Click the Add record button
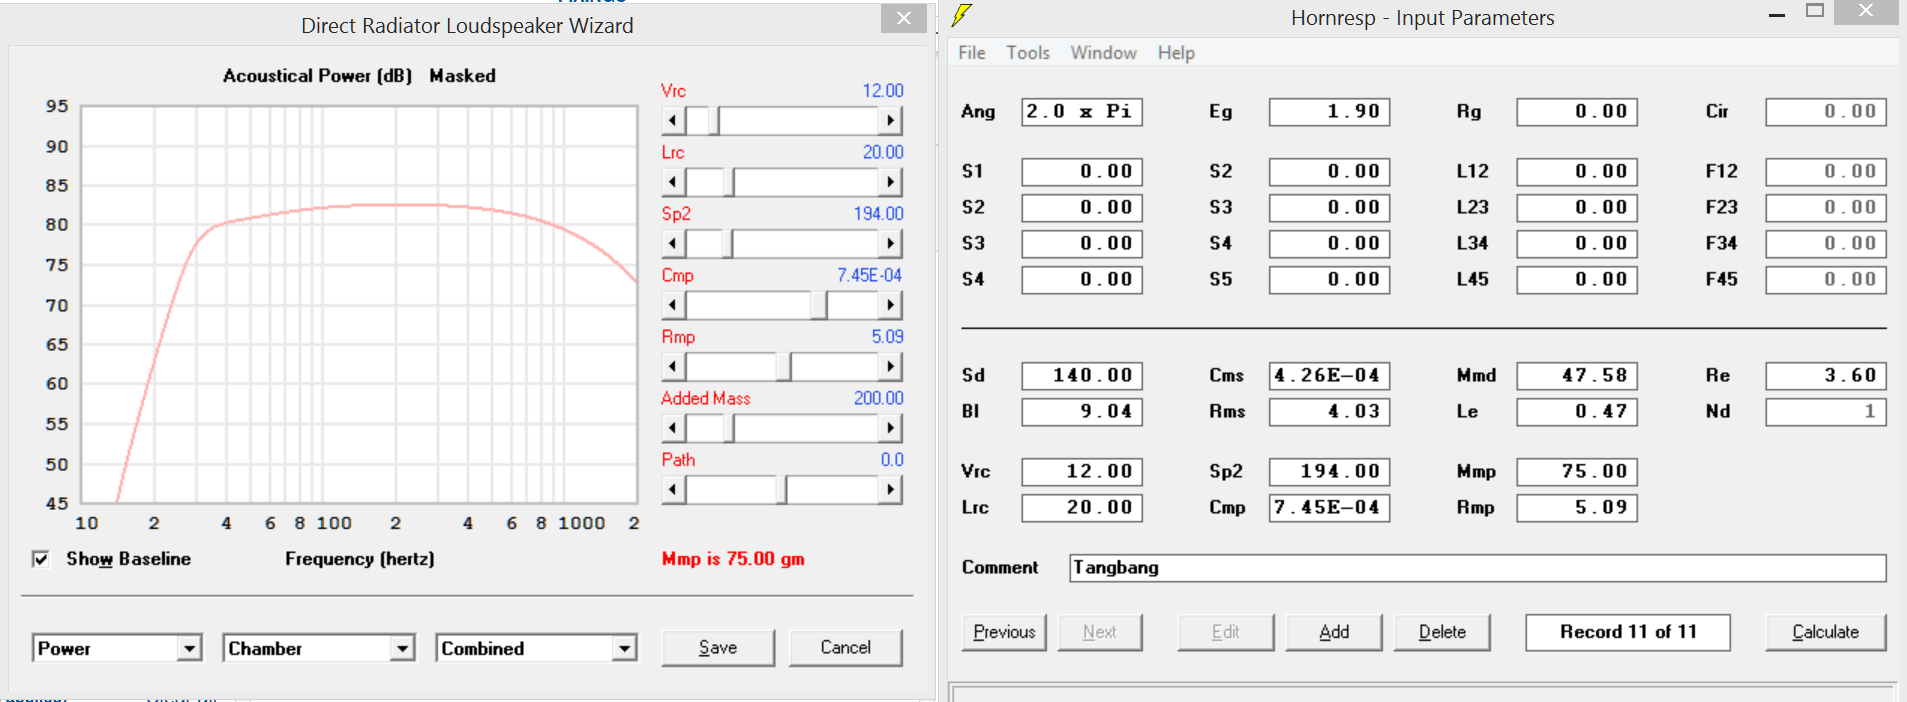 (x=1334, y=632)
